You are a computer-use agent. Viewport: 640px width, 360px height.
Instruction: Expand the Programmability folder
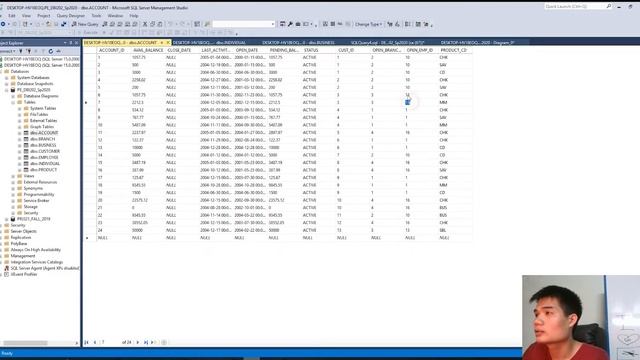pyautogui.click(x=13, y=194)
